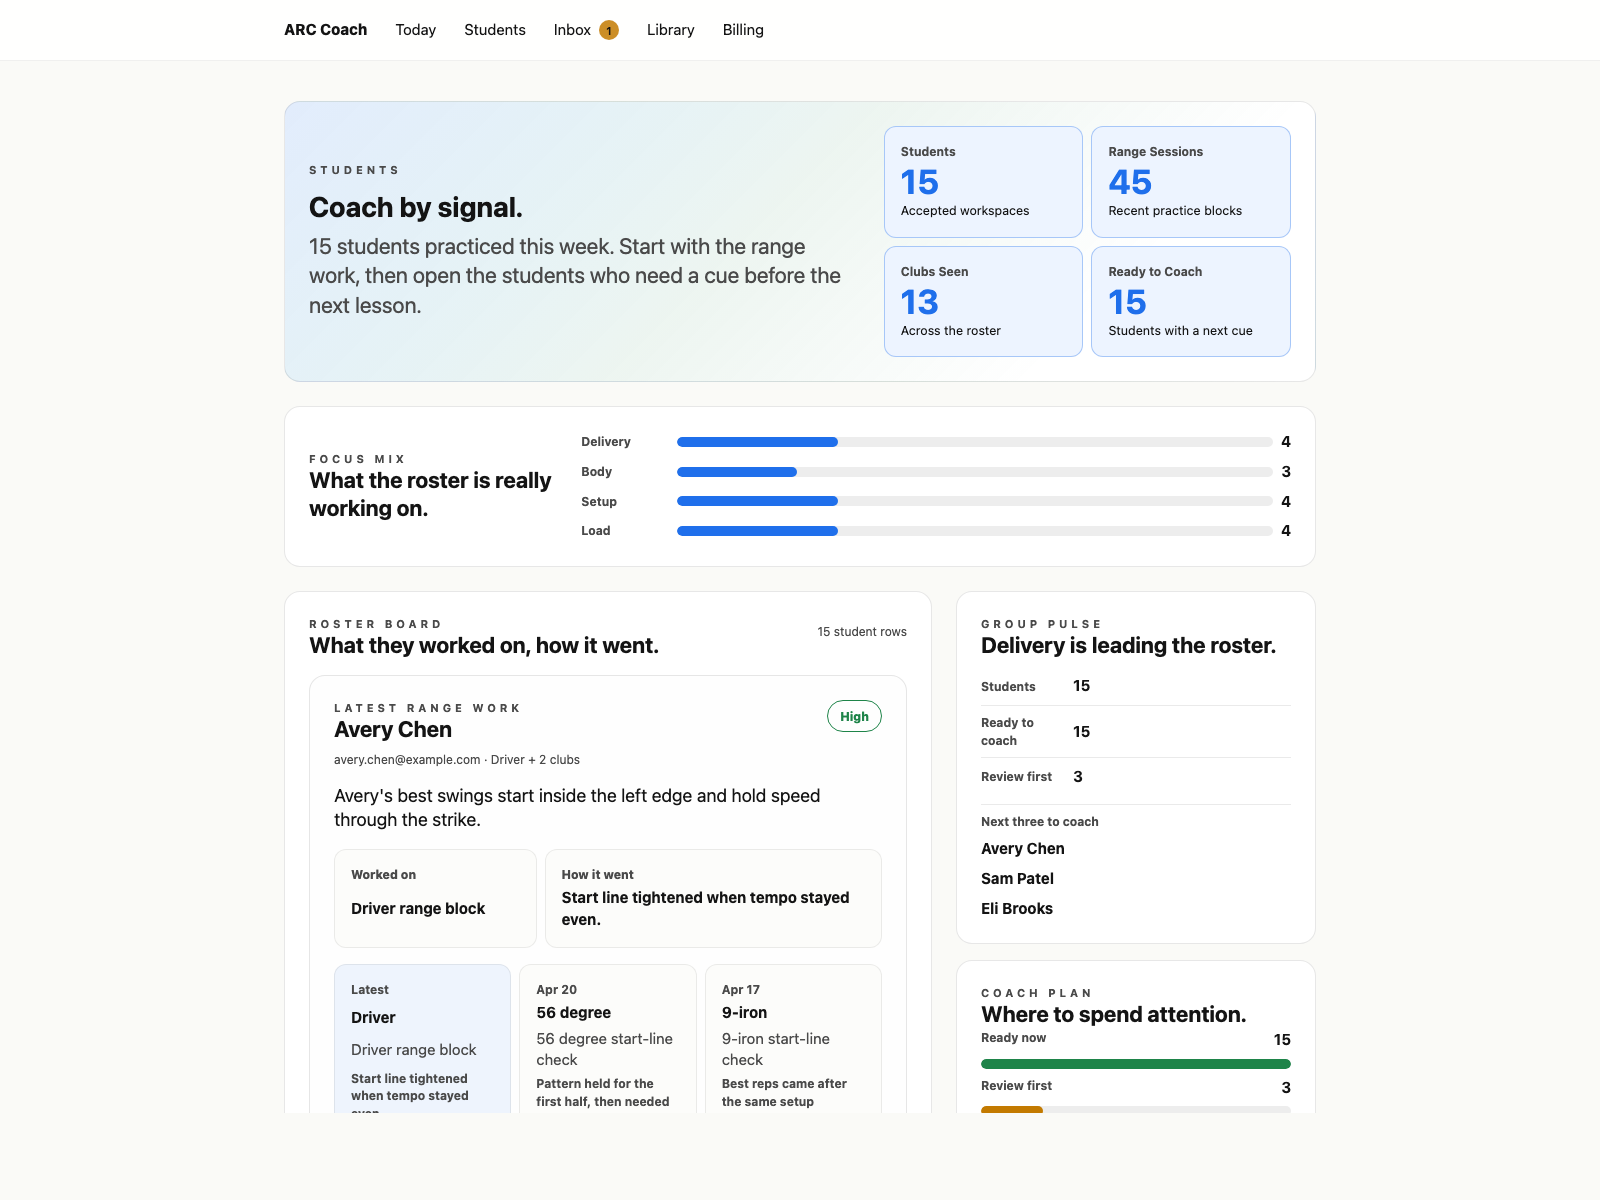
Task: Open the Clubs Seen stat card
Action: point(983,301)
